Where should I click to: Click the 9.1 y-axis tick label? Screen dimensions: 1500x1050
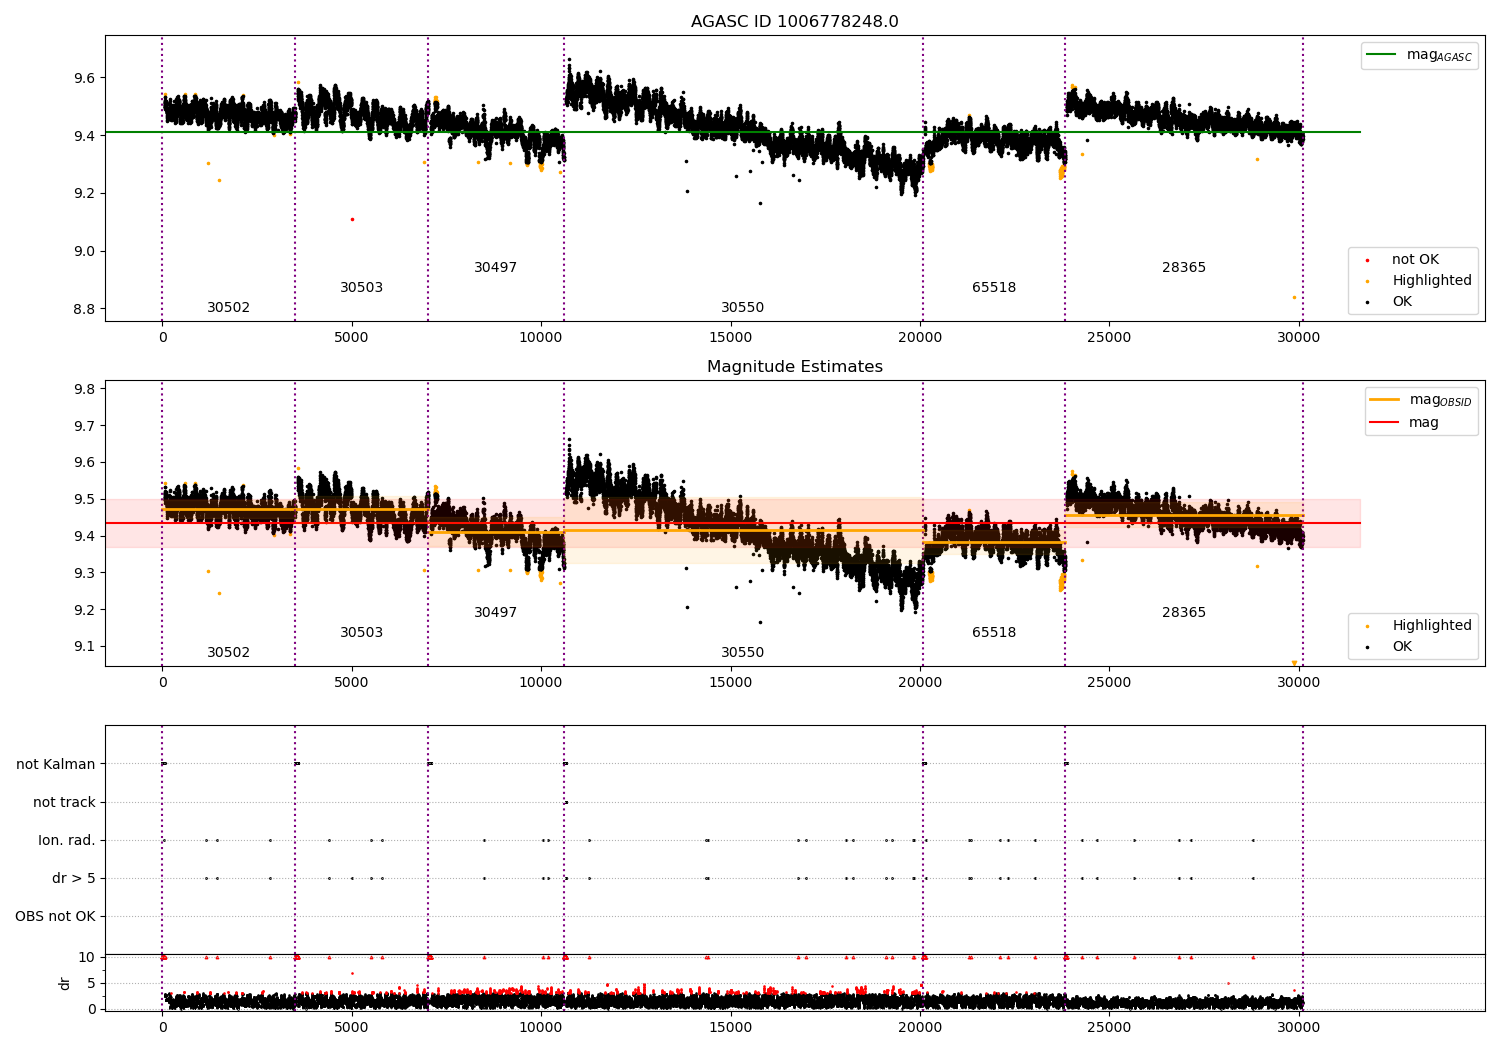click(x=85, y=647)
